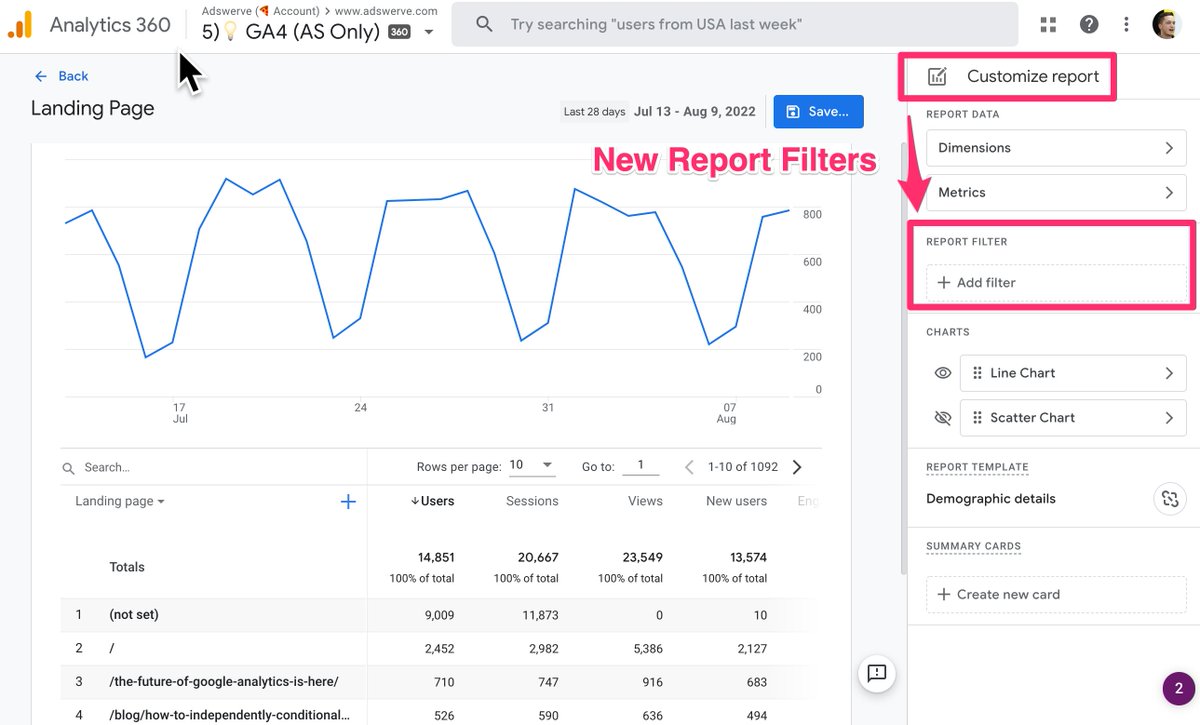Expand the Metrics section

[1056, 192]
